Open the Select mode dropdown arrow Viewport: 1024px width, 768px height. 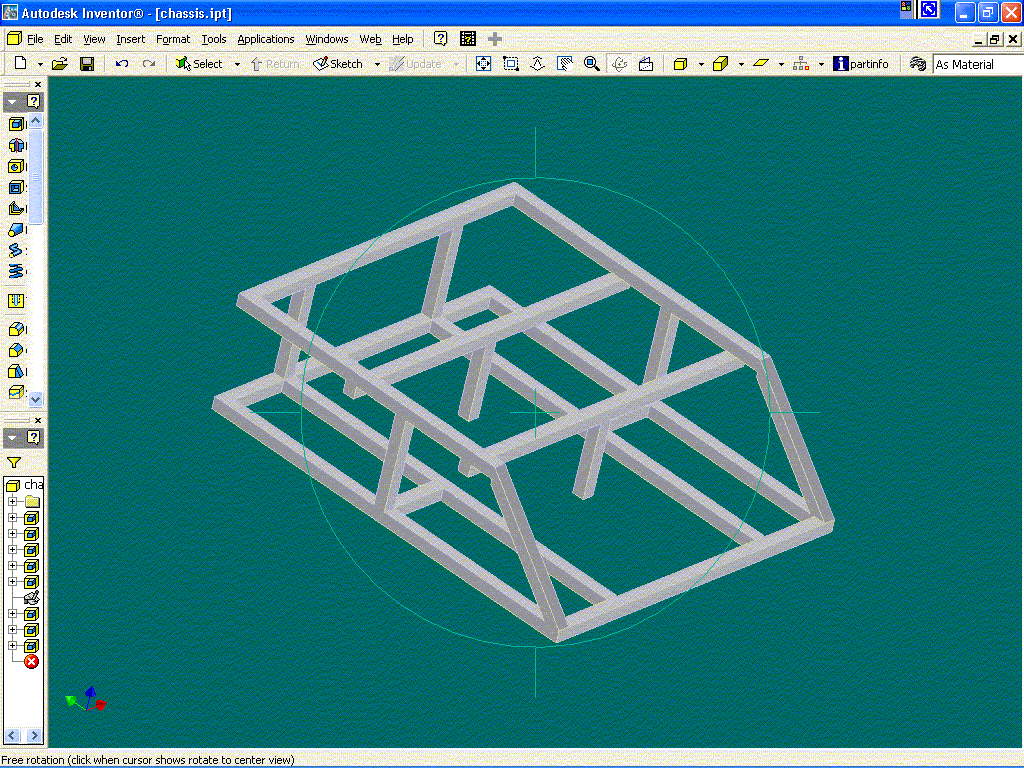coord(237,65)
